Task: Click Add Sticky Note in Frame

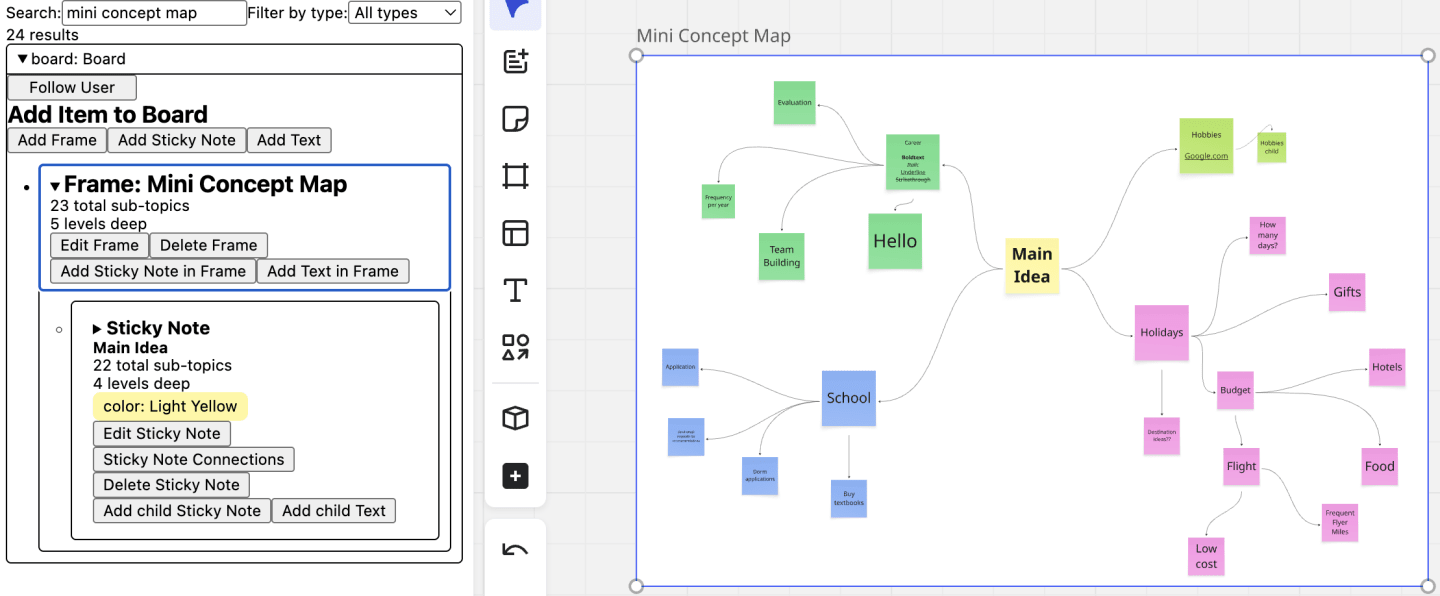Action: (153, 271)
